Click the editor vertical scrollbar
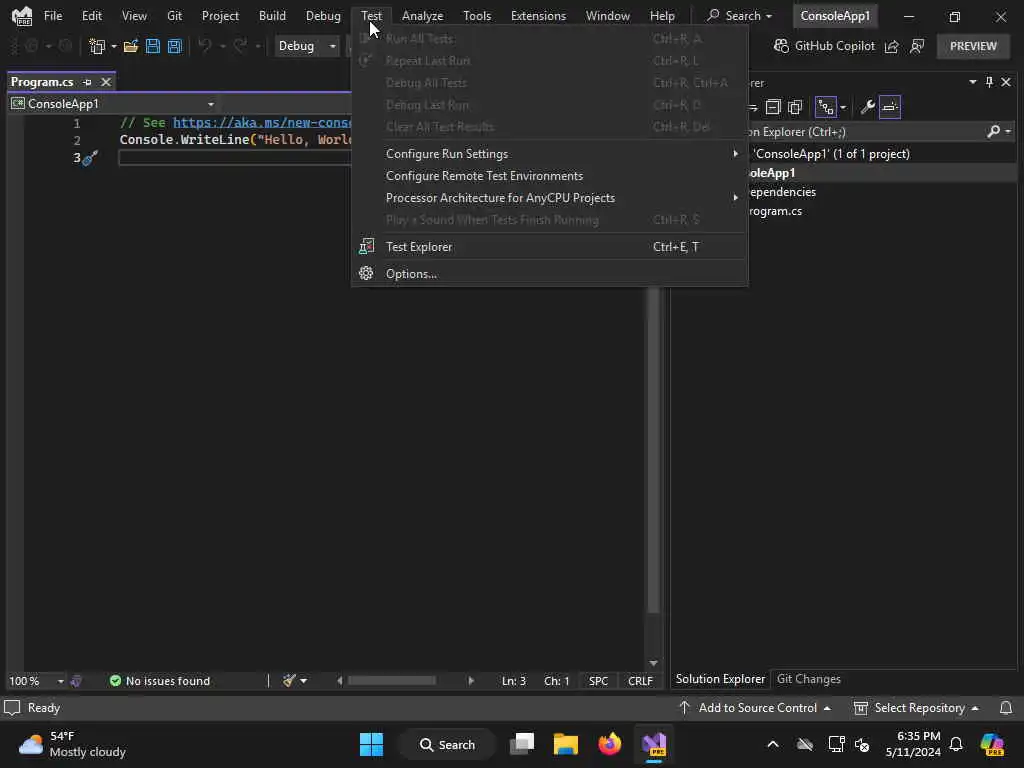The width and height of the screenshot is (1024, 768). pyautogui.click(x=653, y=449)
